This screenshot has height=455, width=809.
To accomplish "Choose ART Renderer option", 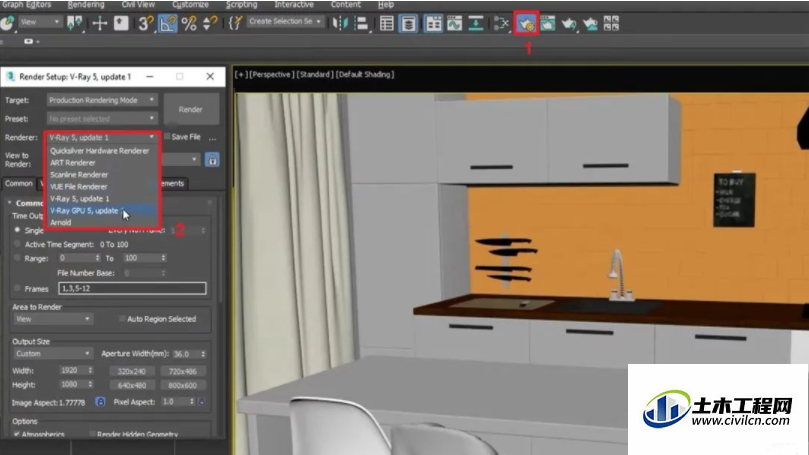I will (102, 162).
